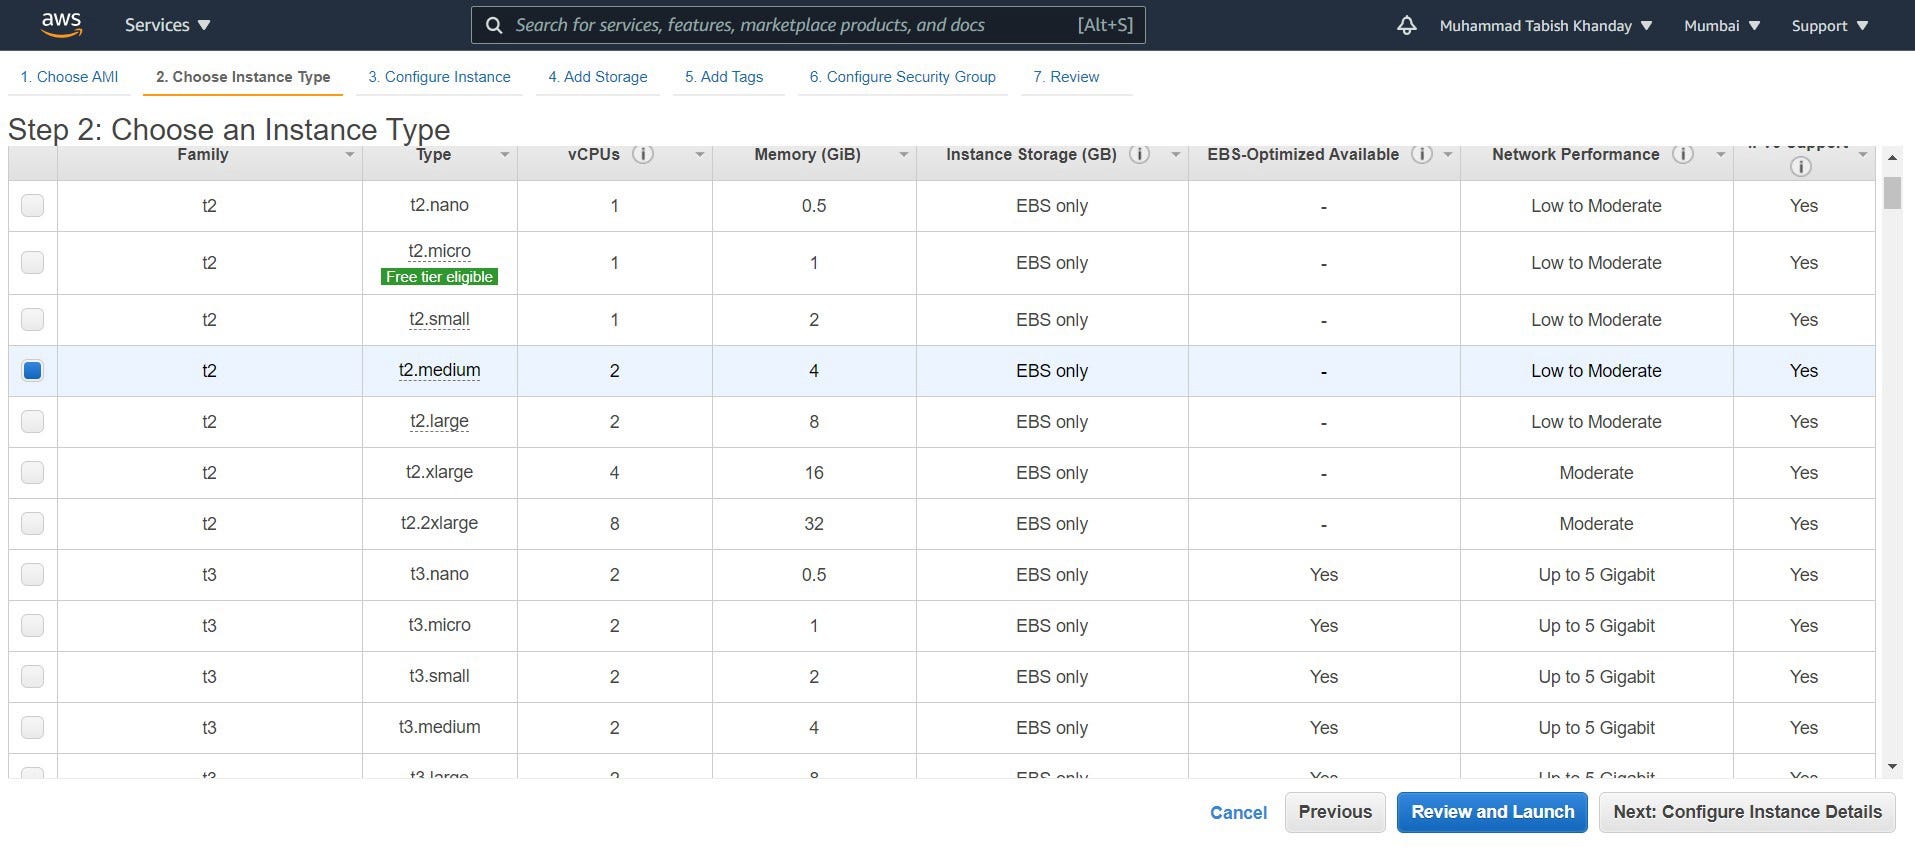This screenshot has width=1915, height=857.
Task: Click the Network Performance info icon
Action: pyautogui.click(x=1683, y=154)
